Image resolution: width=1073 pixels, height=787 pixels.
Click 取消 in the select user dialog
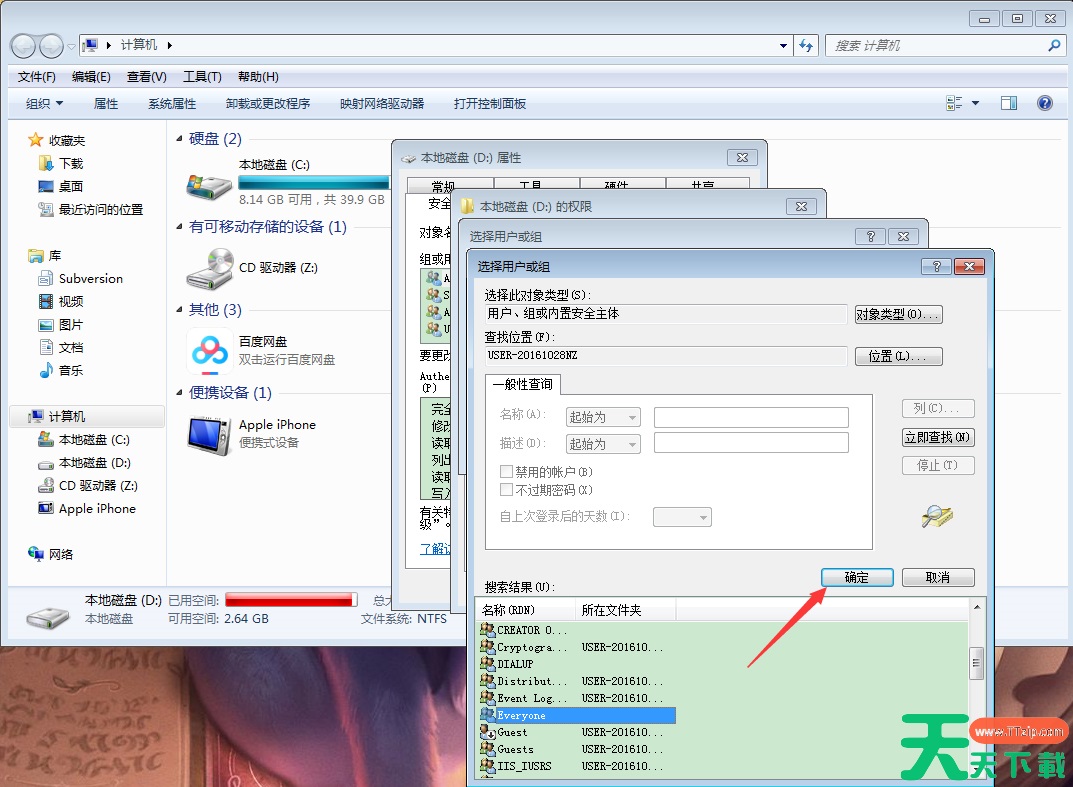(x=938, y=578)
